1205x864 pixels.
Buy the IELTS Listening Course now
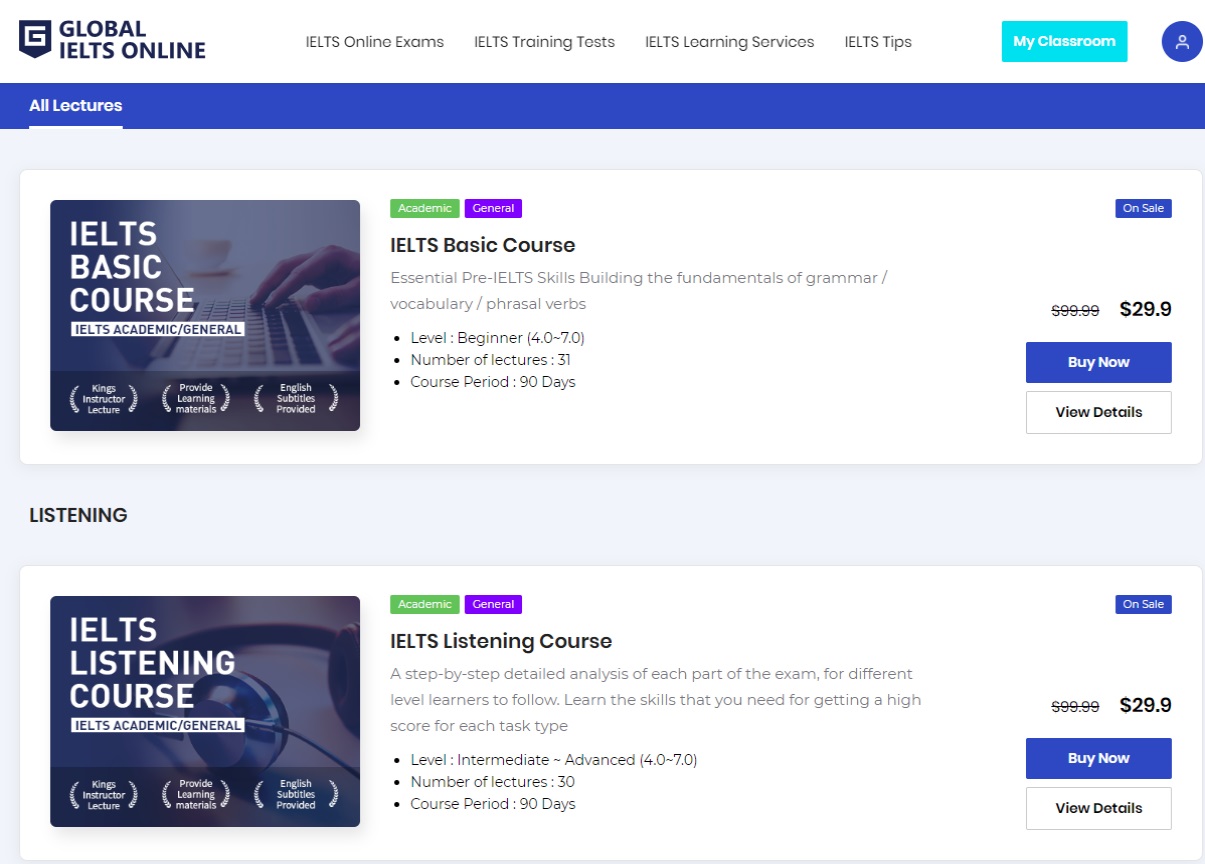tap(1098, 758)
